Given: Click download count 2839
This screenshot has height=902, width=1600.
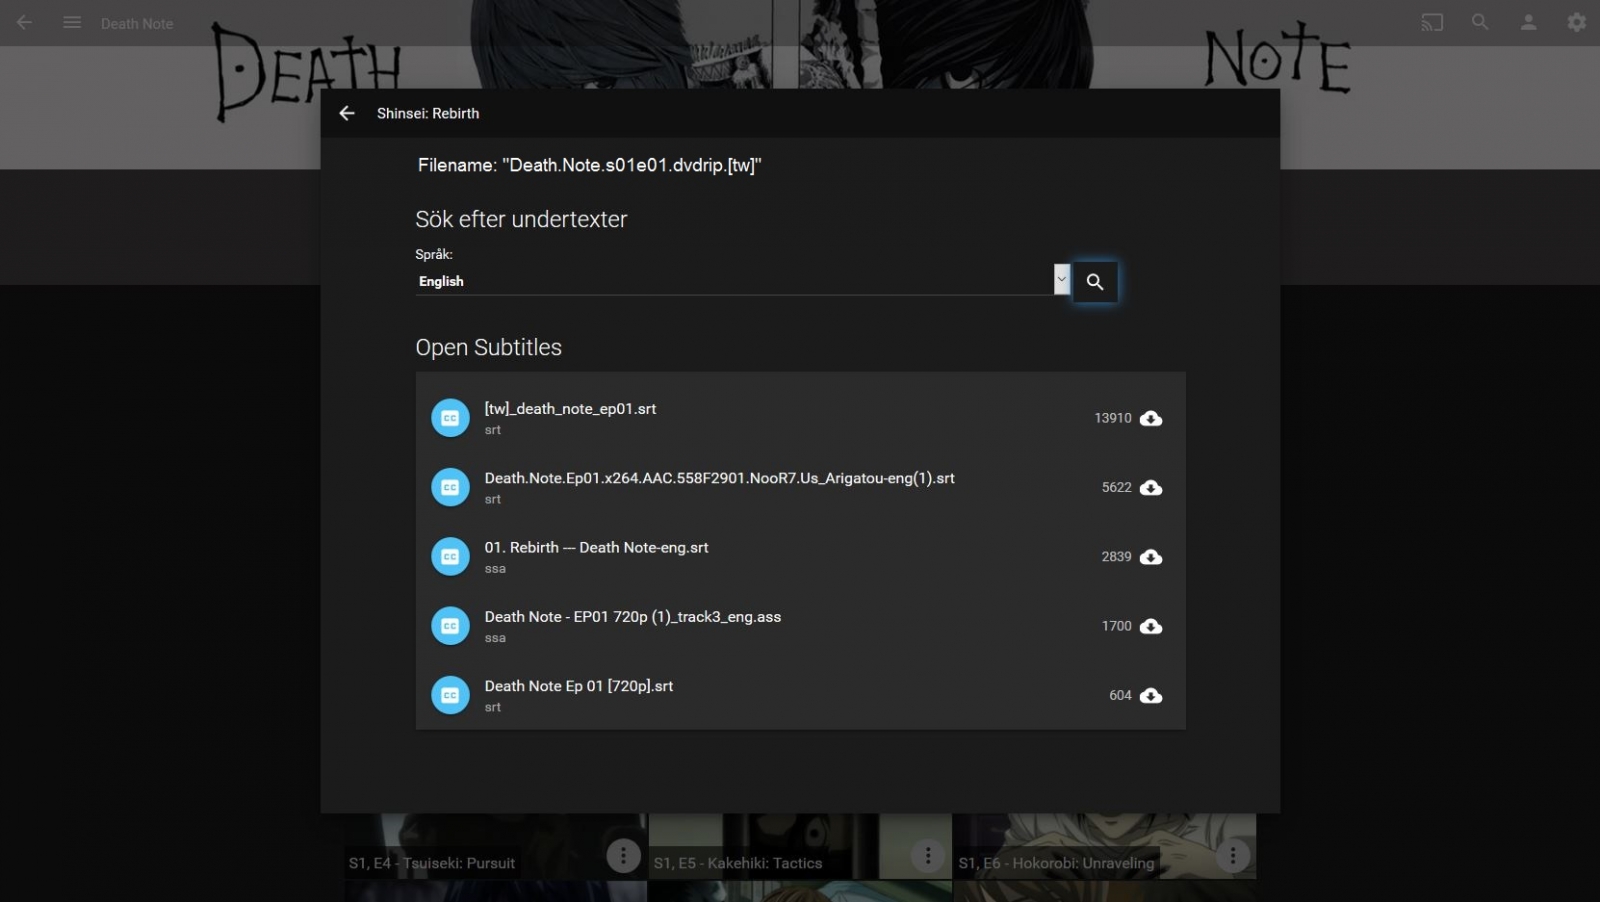Looking at the screenshot, I should click(x=1117, y=557).
